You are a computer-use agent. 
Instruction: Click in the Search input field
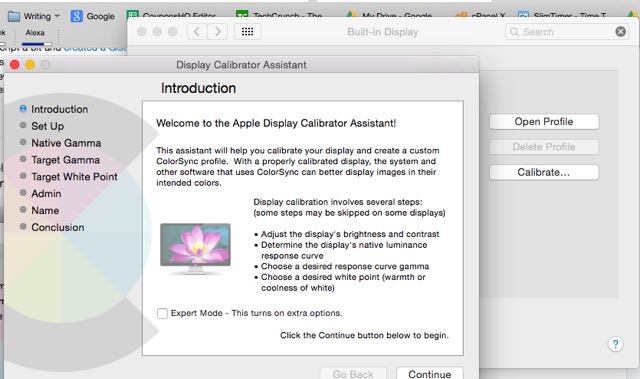click(x=567, y=31)
